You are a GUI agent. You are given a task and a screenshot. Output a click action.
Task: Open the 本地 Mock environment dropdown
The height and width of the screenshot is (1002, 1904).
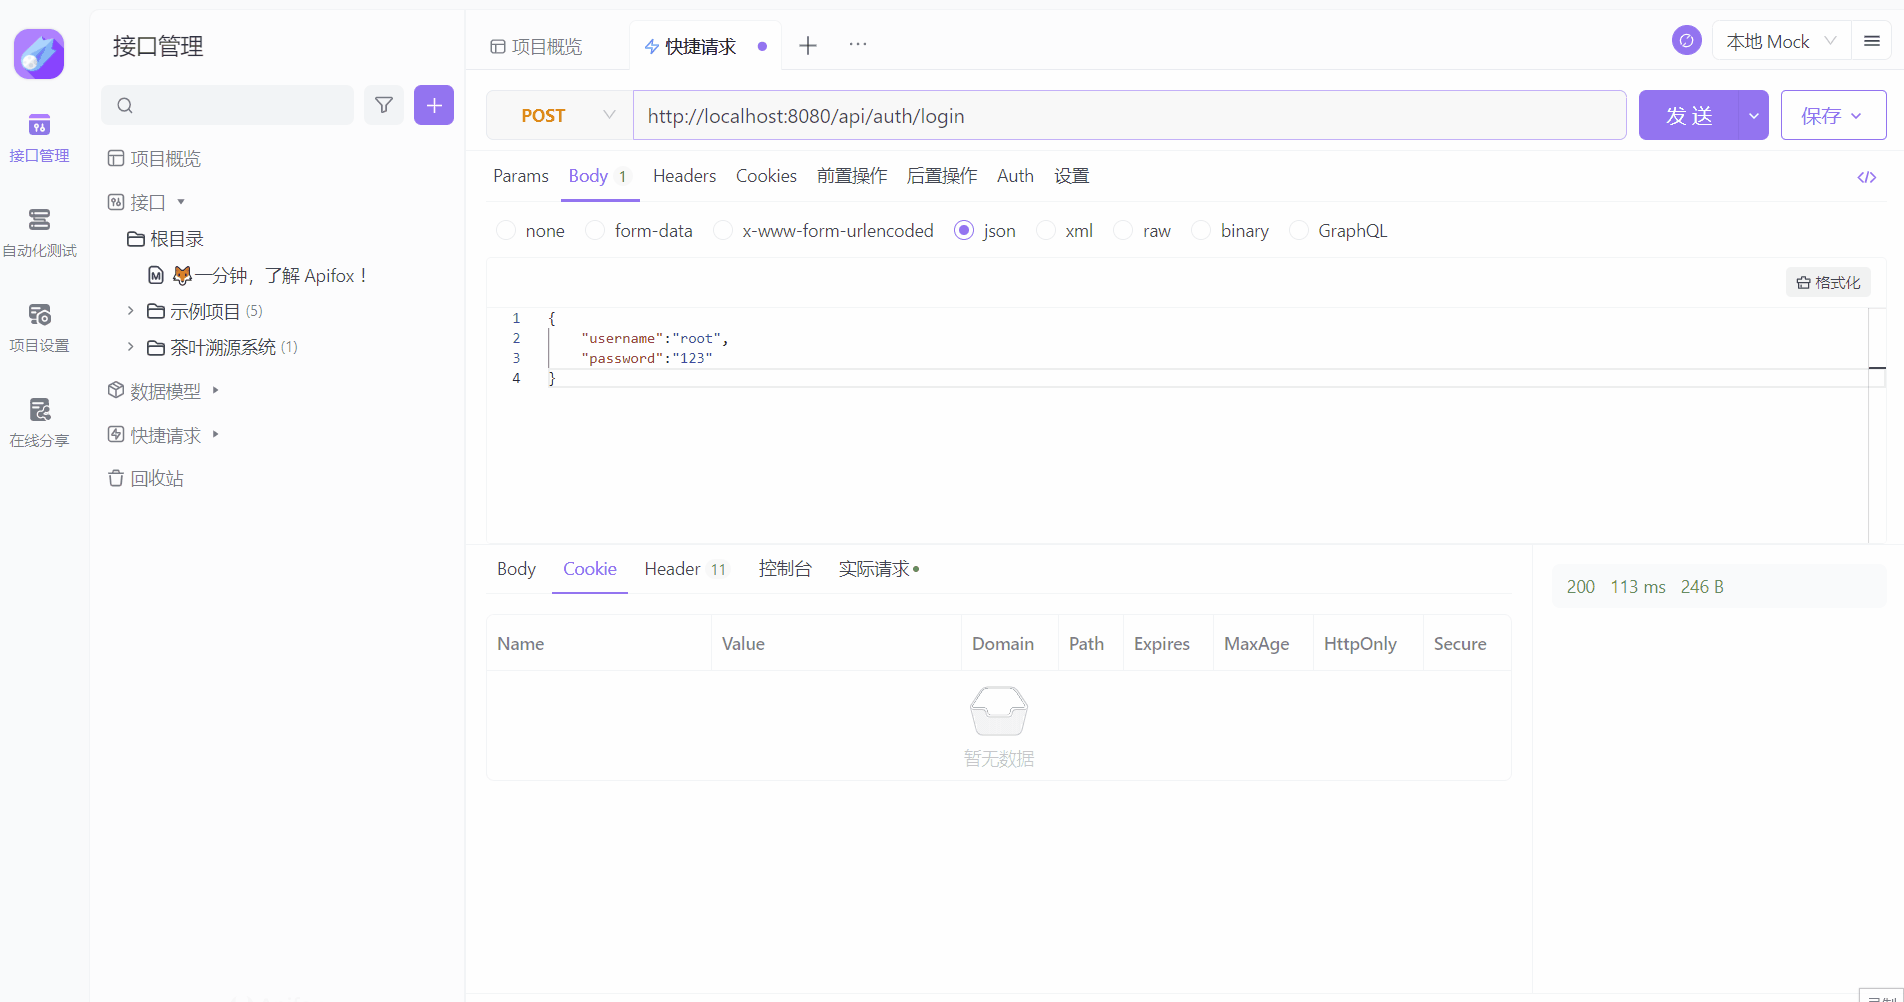pos(1781,41)
